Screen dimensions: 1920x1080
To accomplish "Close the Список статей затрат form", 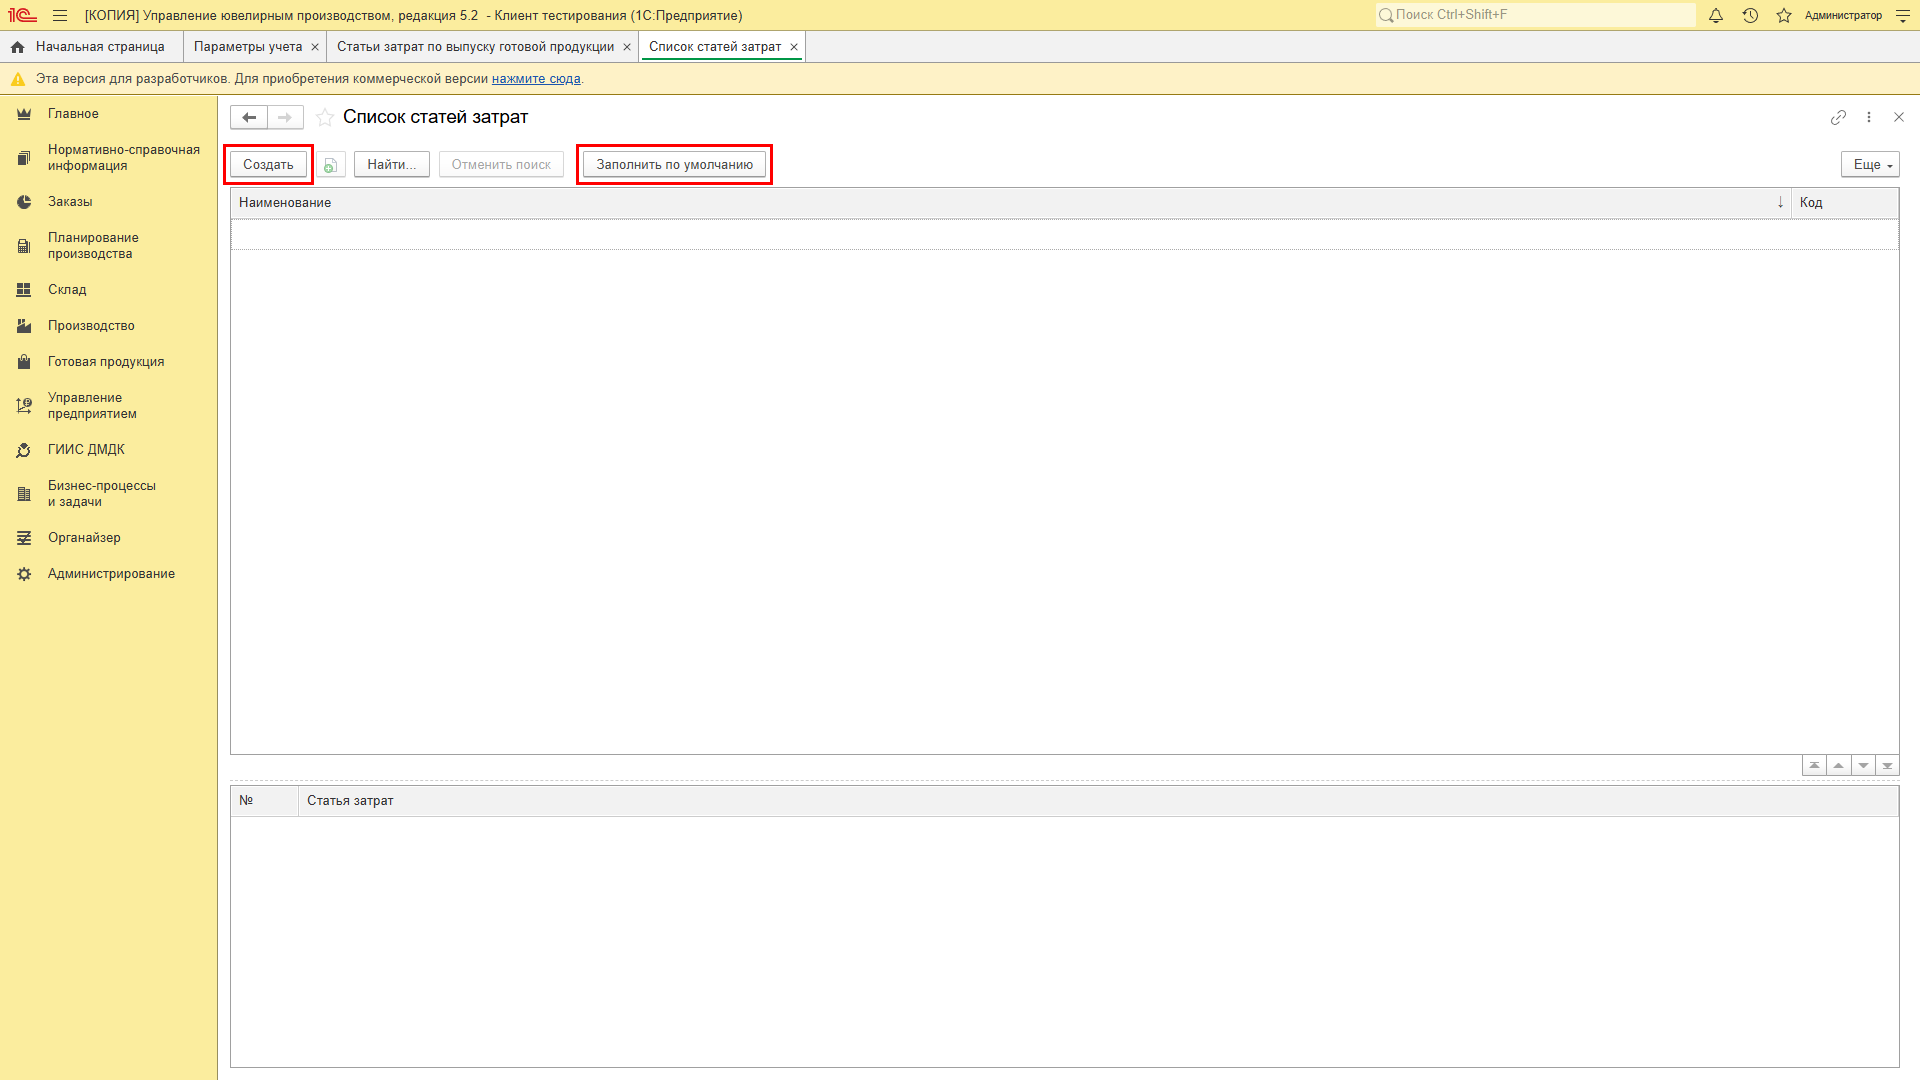I will click(1899, 117).
